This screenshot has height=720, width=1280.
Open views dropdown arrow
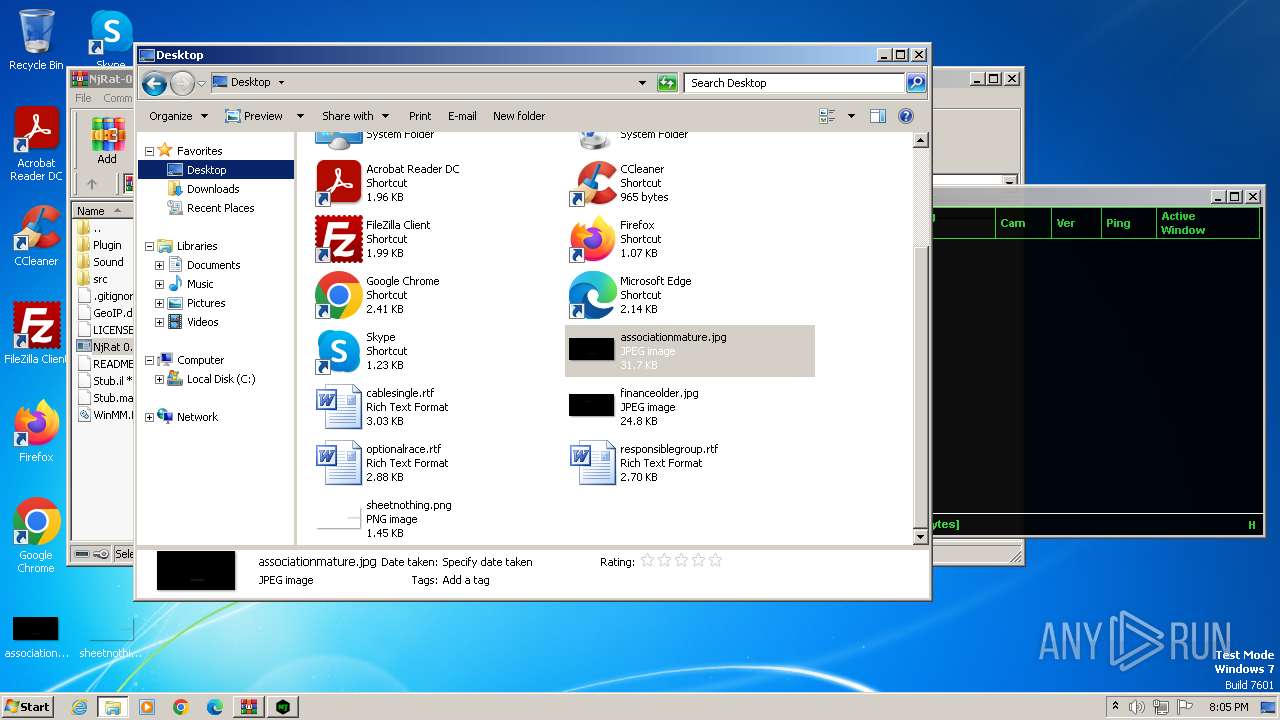click(851, 116)
